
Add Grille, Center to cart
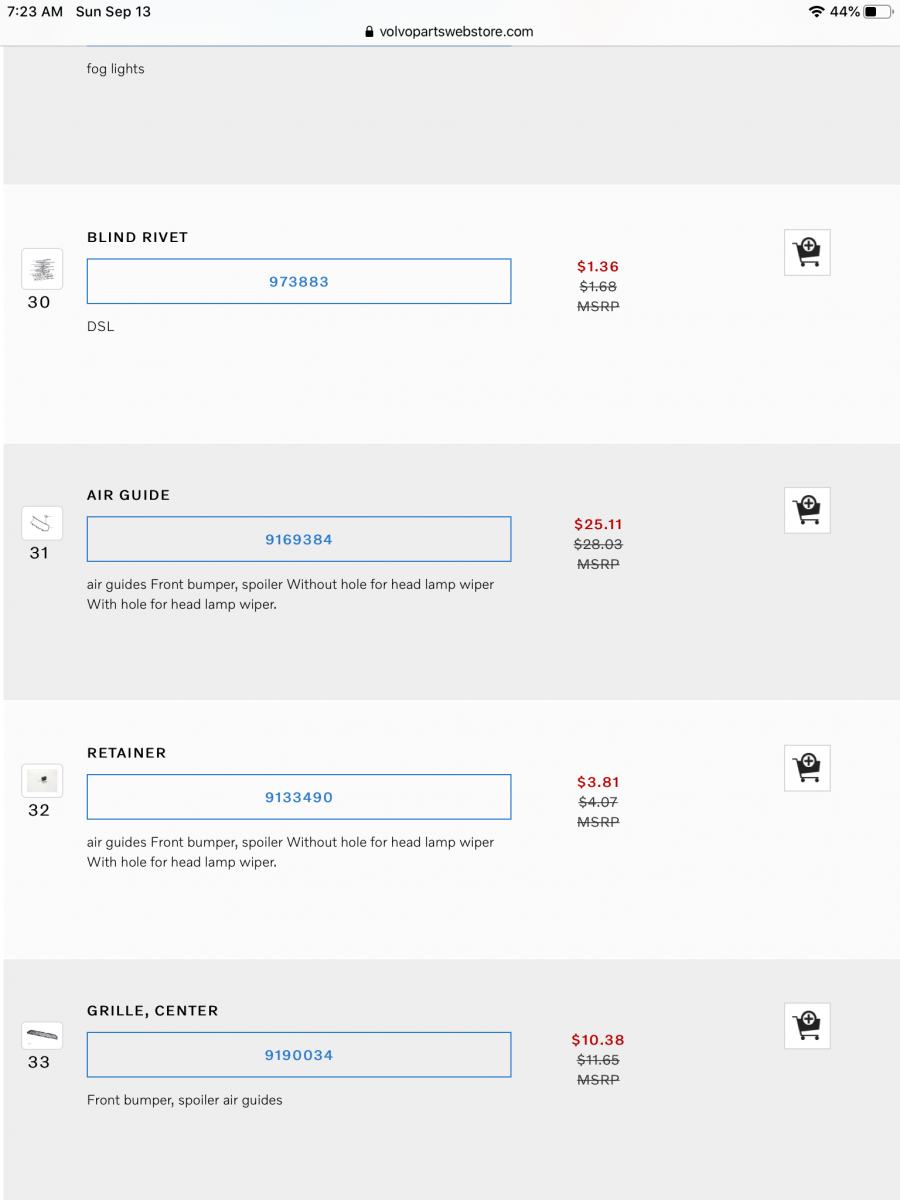click(807, 1026)
